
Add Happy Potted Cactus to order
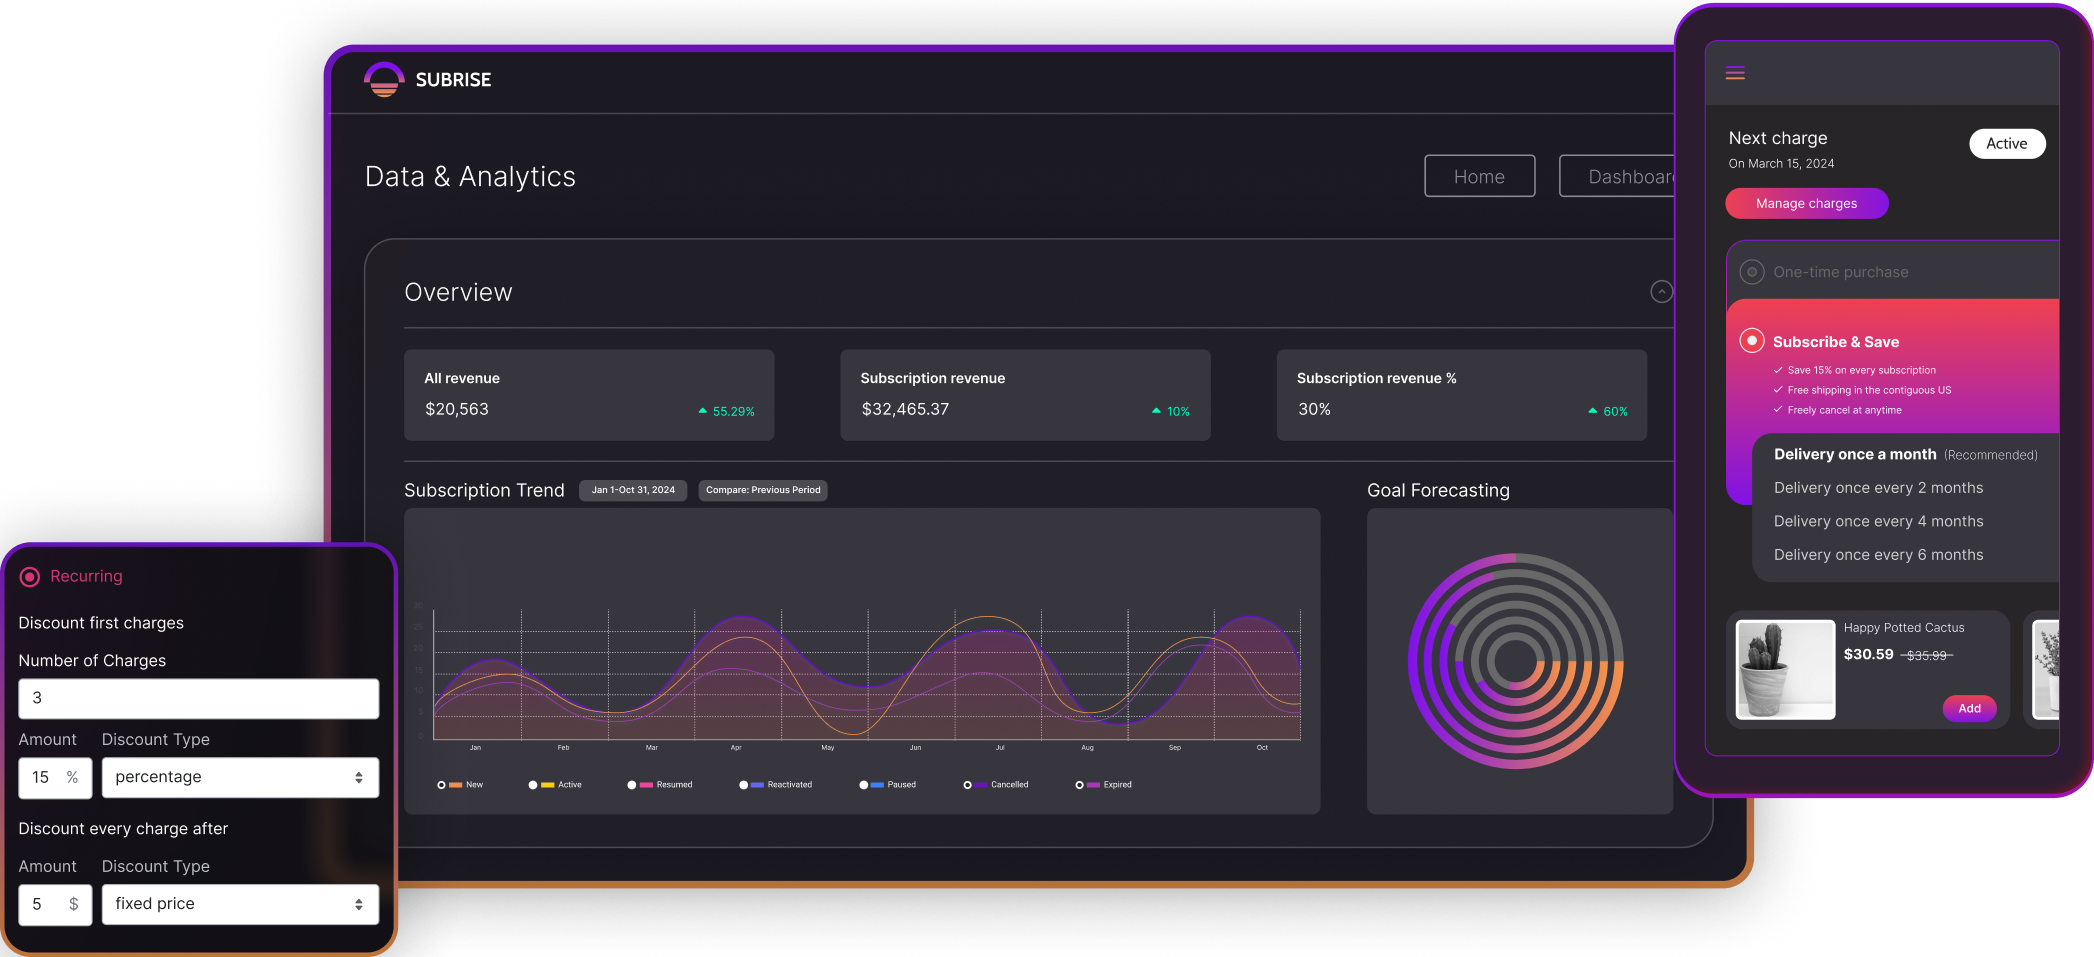1969,708
